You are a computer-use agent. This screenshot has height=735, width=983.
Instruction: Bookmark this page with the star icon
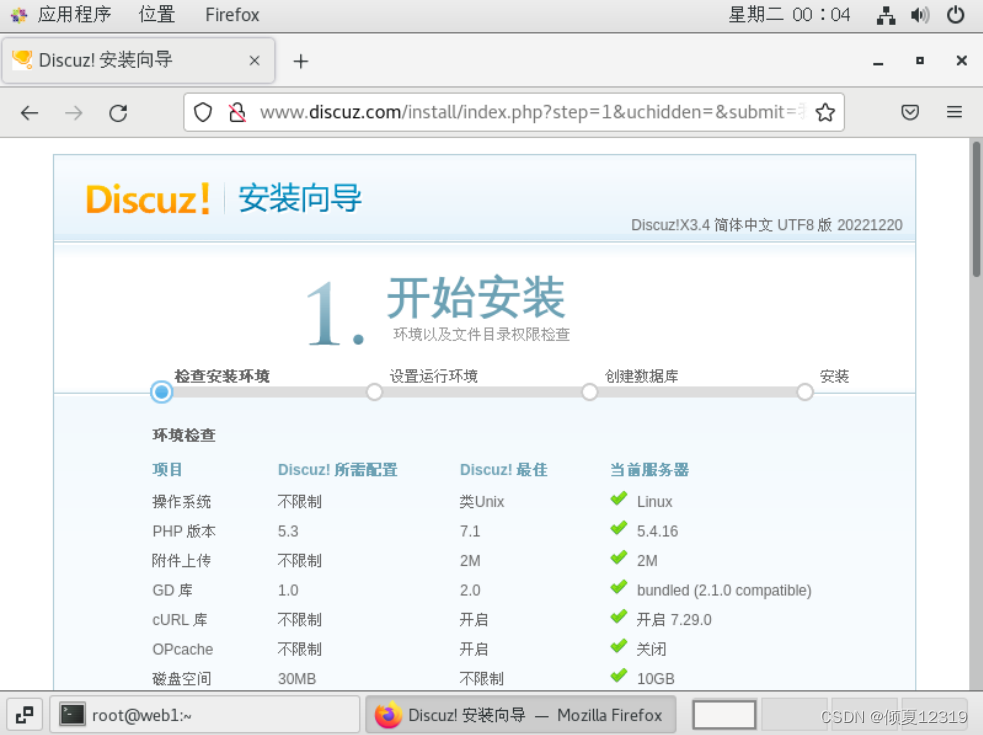pyautogui.click(x=825, y=112)
